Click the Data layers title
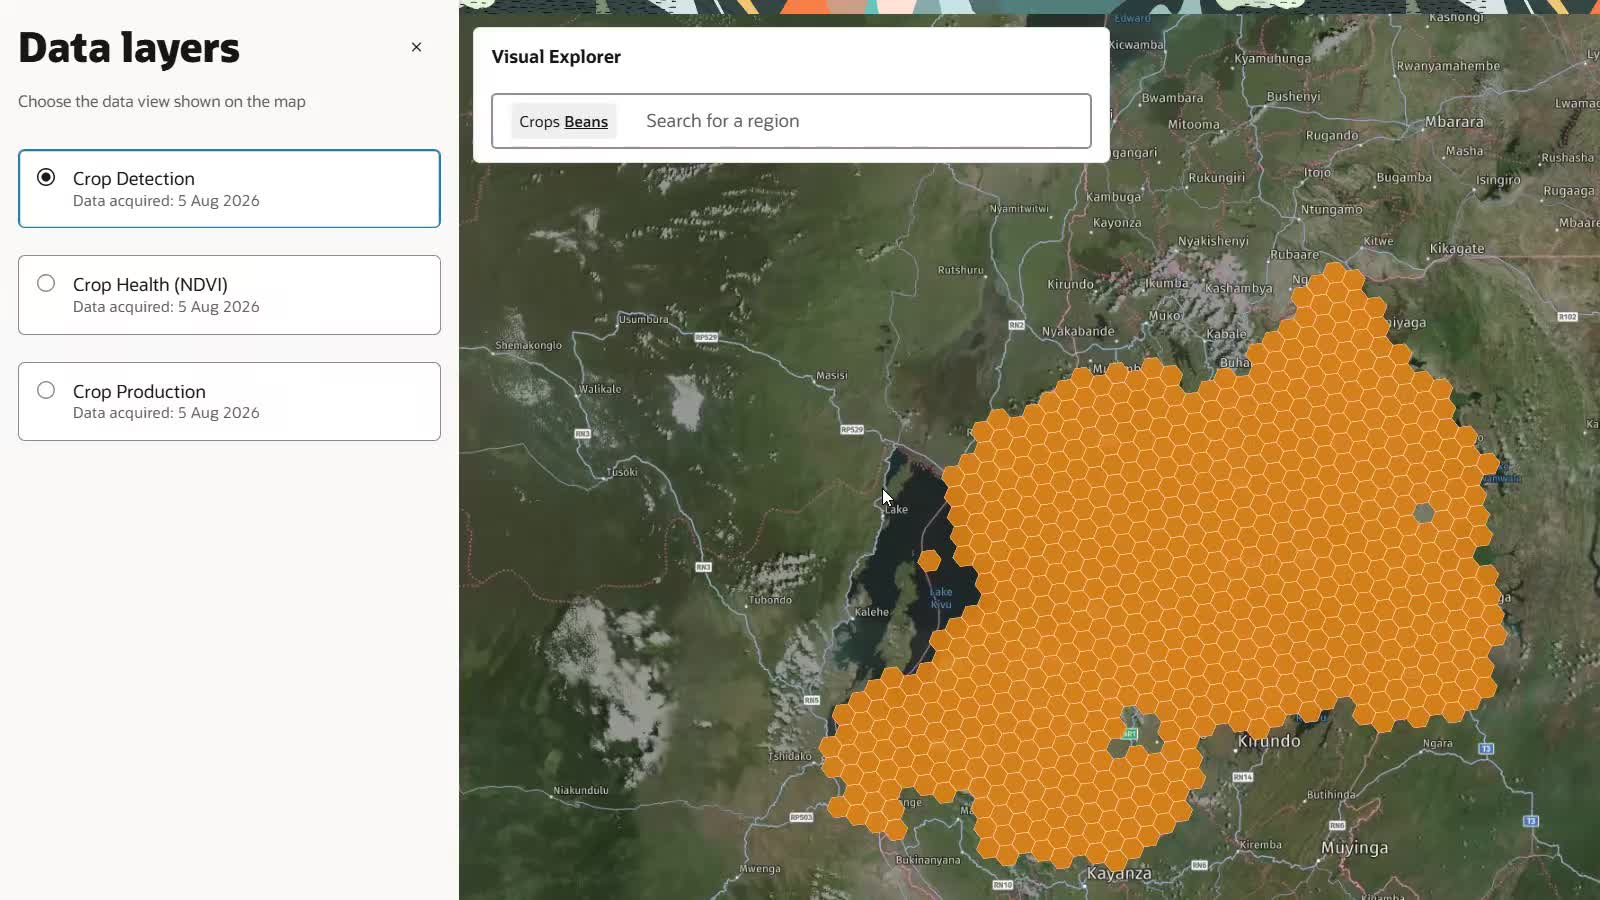Screen dimensions: 1600x900 tap(129, 48)
